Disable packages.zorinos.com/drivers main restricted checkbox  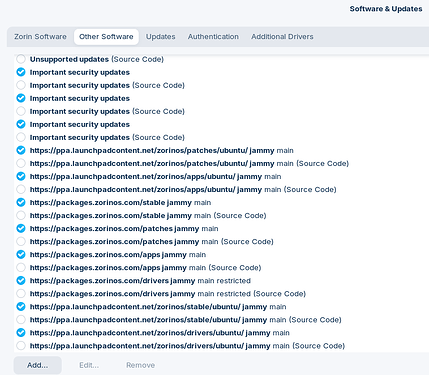(21, 281)
